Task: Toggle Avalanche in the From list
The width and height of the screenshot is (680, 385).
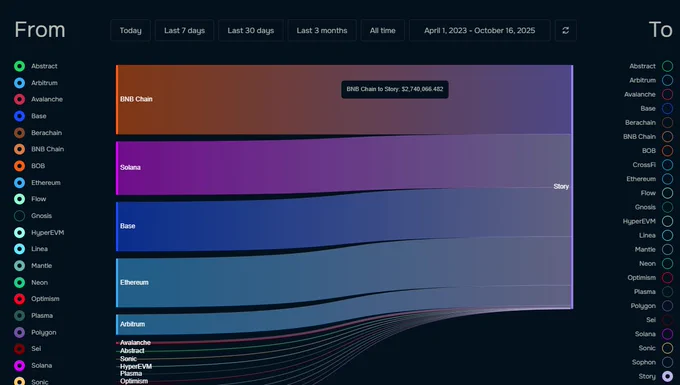Action: (38, 99)
